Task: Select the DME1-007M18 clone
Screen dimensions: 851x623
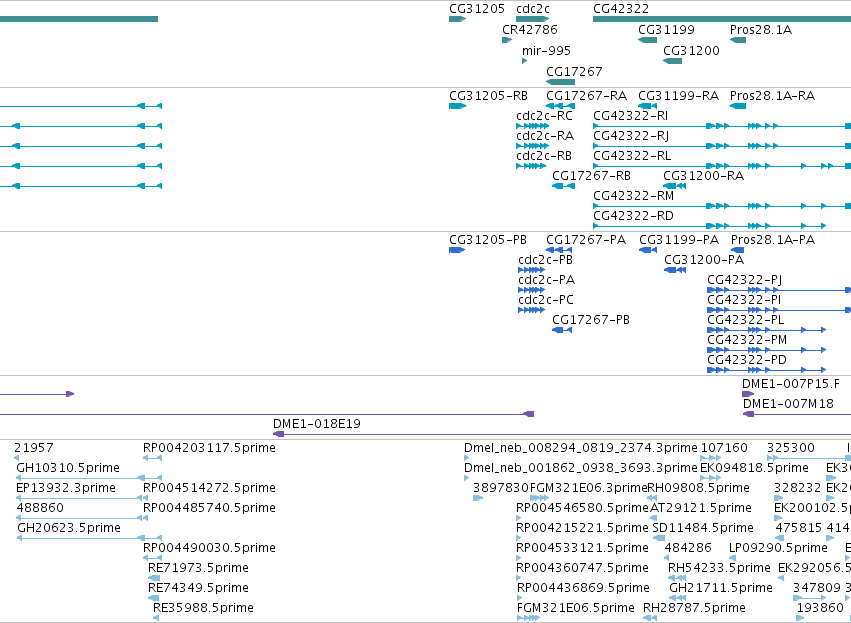Action: pos(797,414)
